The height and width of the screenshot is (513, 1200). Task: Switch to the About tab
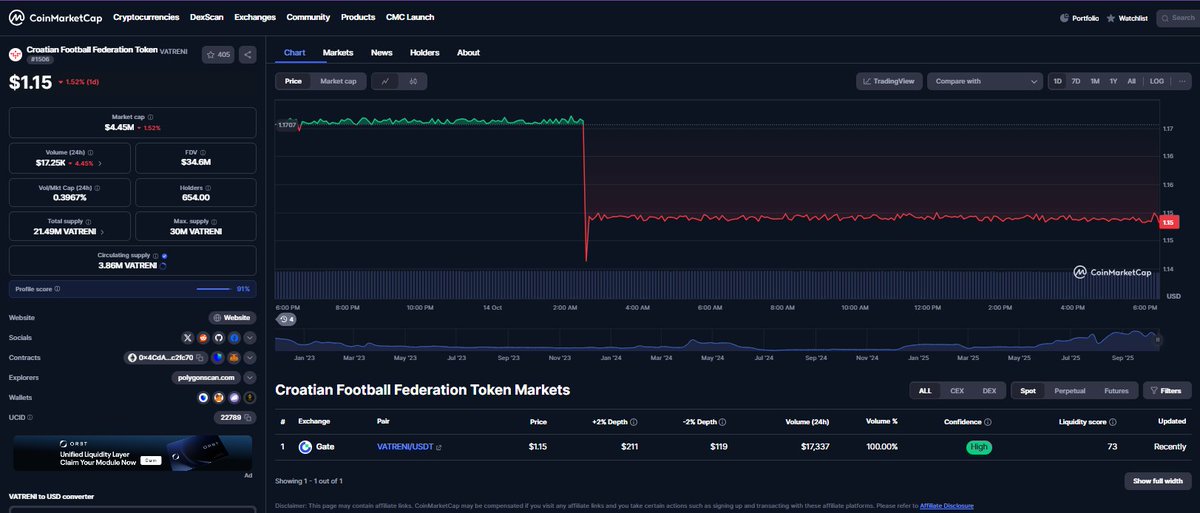click(468, 52)
